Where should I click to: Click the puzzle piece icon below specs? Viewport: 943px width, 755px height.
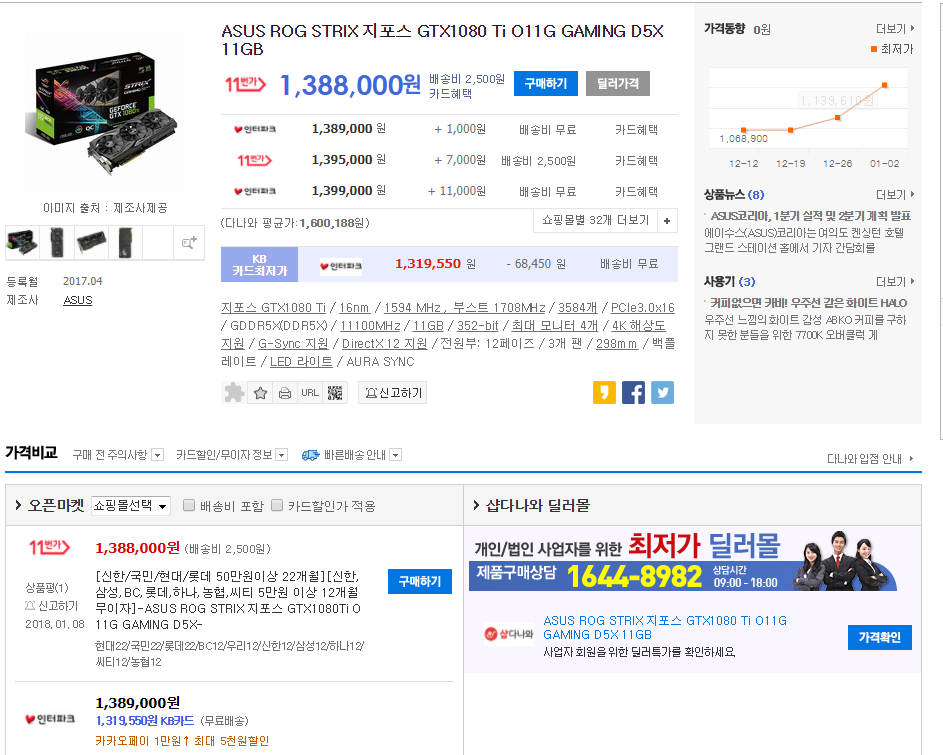click(234, 393)
